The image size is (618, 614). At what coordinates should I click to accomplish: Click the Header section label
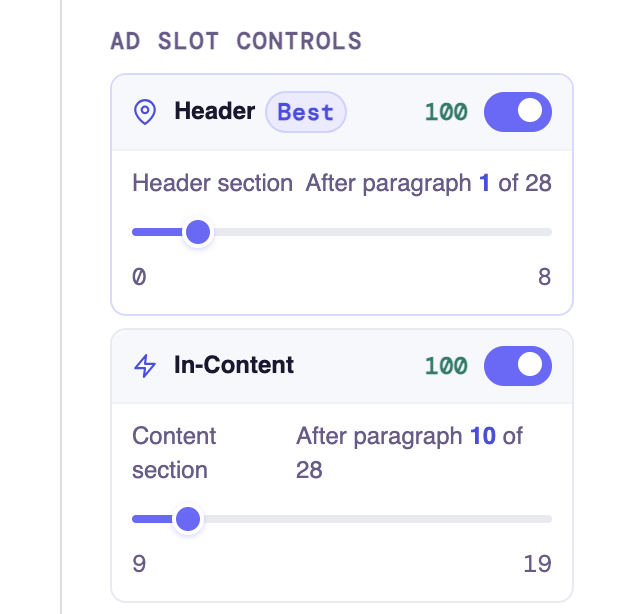tap(212, 183)
